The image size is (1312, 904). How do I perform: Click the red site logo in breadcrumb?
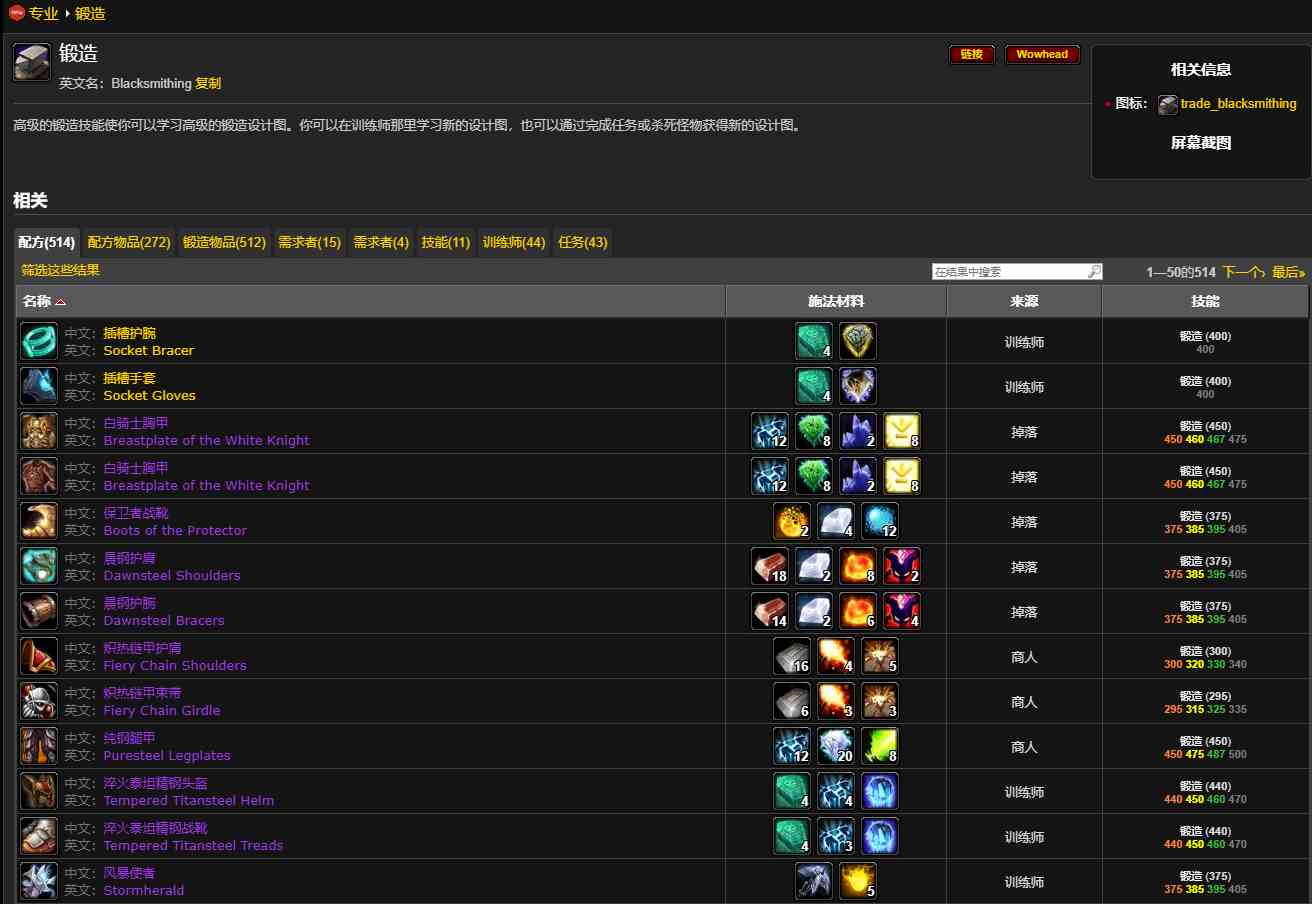click(x=17, y=13)
